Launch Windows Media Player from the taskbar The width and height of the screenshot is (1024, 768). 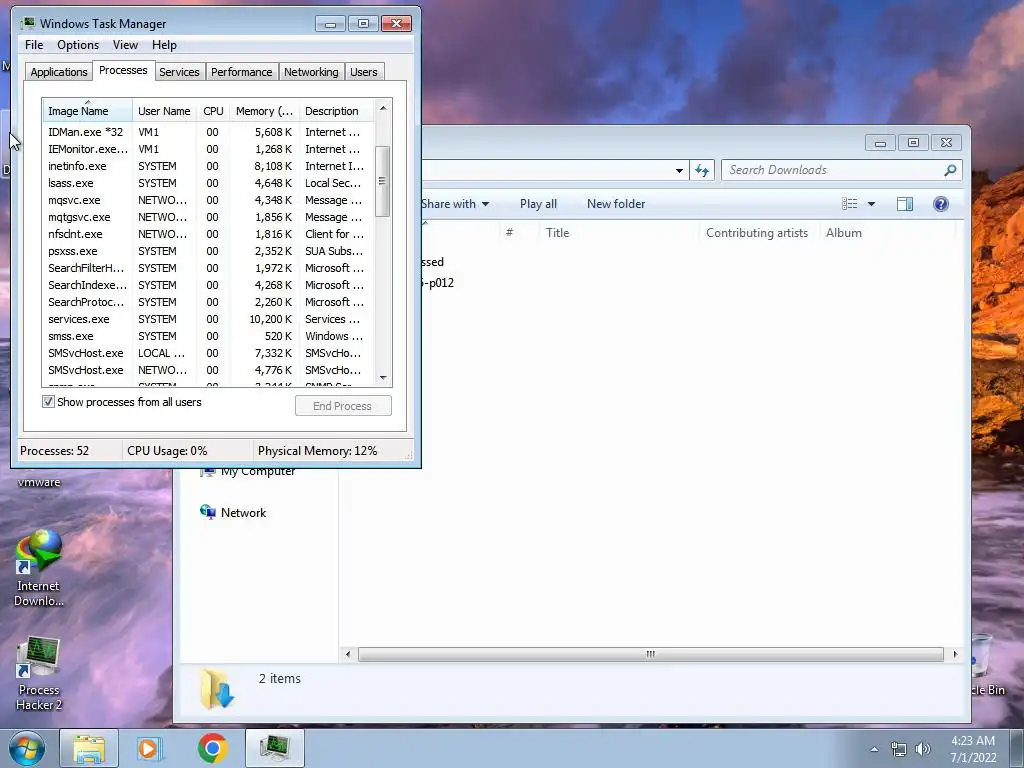[x=150, y=748]
